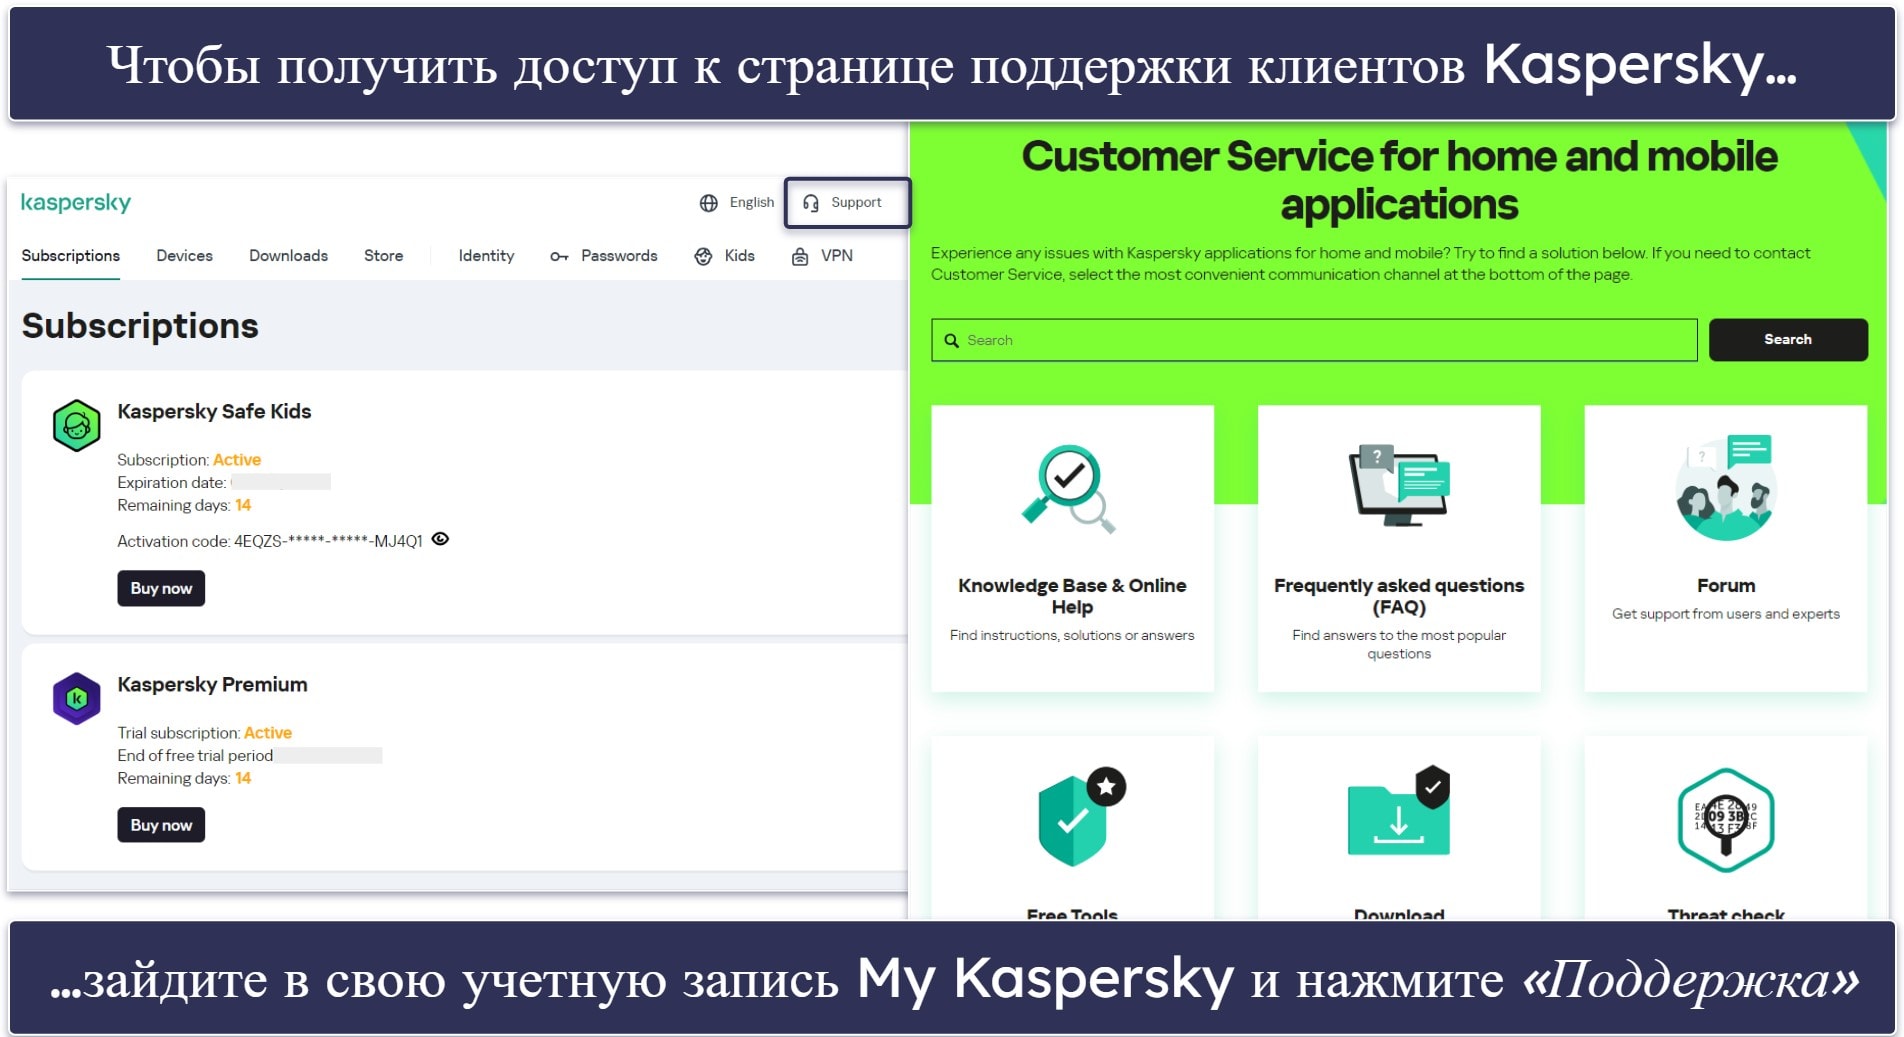The width and height of the screenshot is (1904, 1037).
Task: Click Buy now for Kaspersky Safe Kids
Action: pyautogui.click(x=161, y=588)
